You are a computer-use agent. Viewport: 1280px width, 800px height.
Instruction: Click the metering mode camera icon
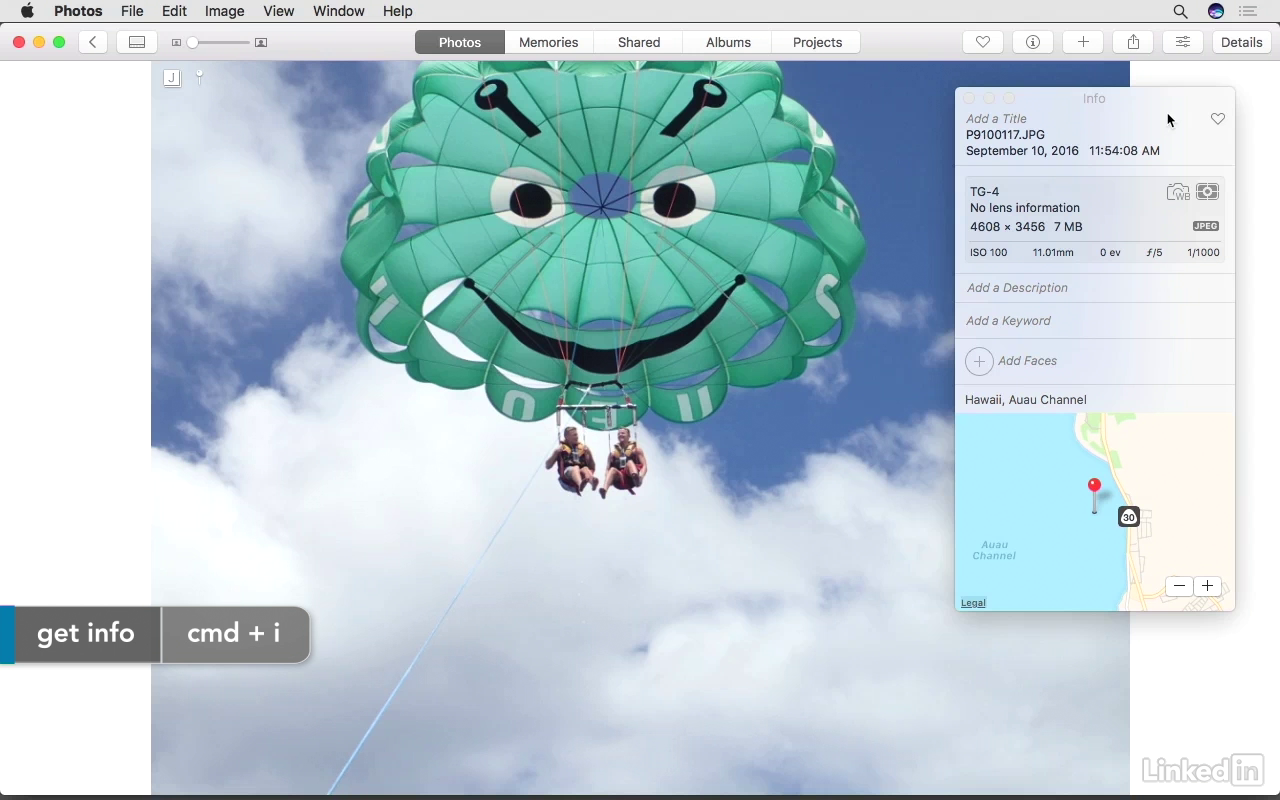(1207, 192)
